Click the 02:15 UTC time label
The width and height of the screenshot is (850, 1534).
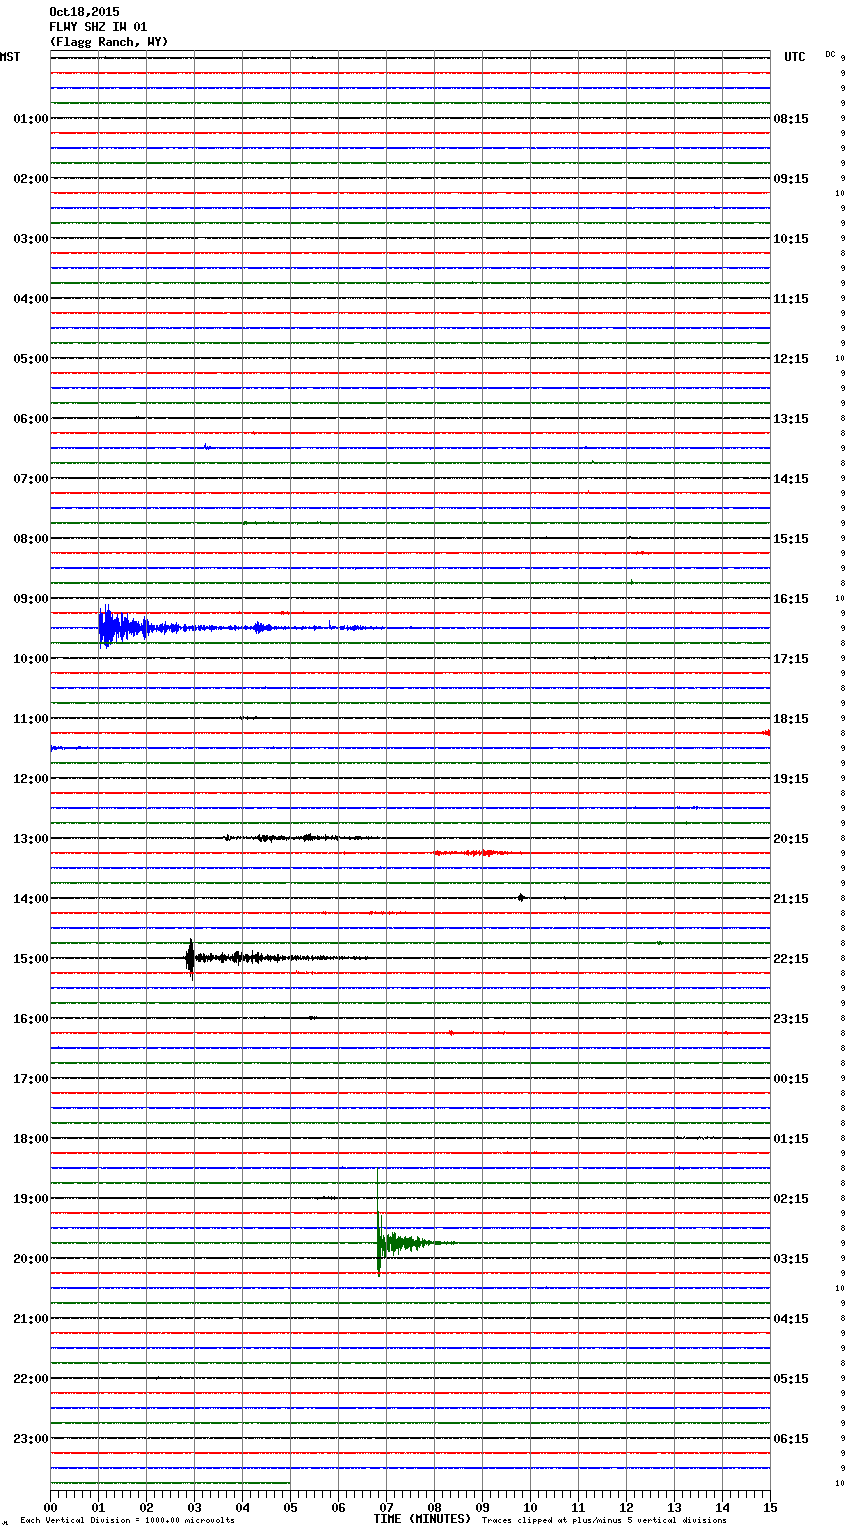(791, 1199)
